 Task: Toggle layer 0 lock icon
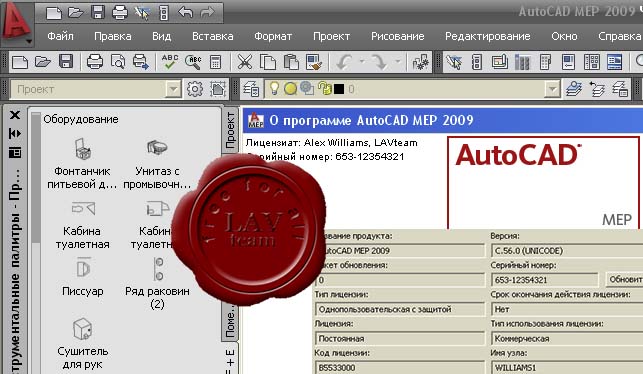coord(324,89)
